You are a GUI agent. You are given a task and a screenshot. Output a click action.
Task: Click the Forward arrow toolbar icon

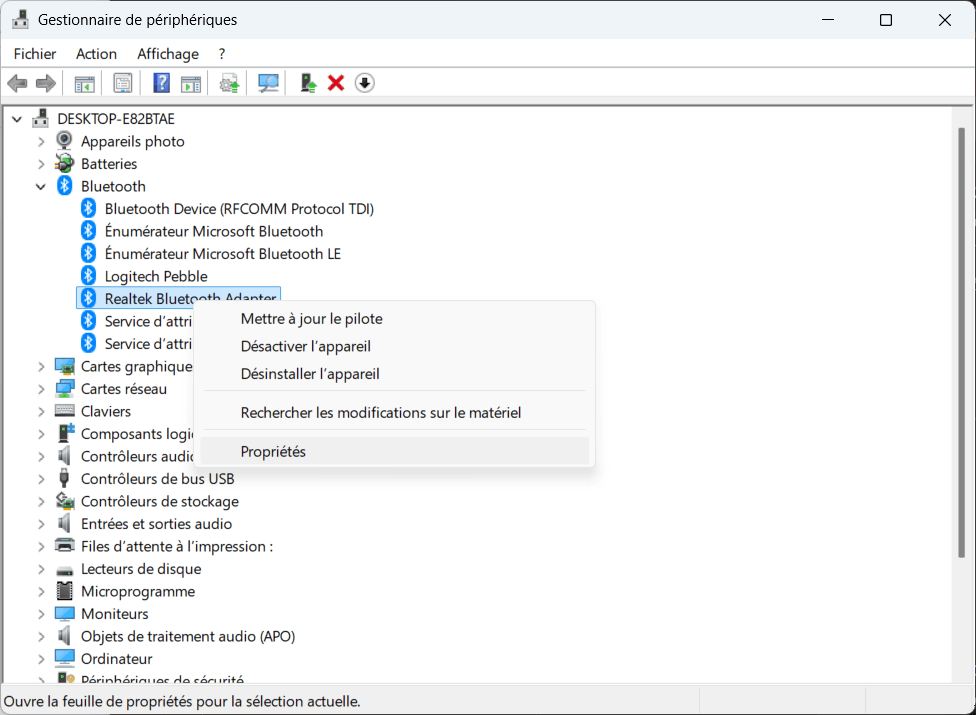(x=45, y=83)
